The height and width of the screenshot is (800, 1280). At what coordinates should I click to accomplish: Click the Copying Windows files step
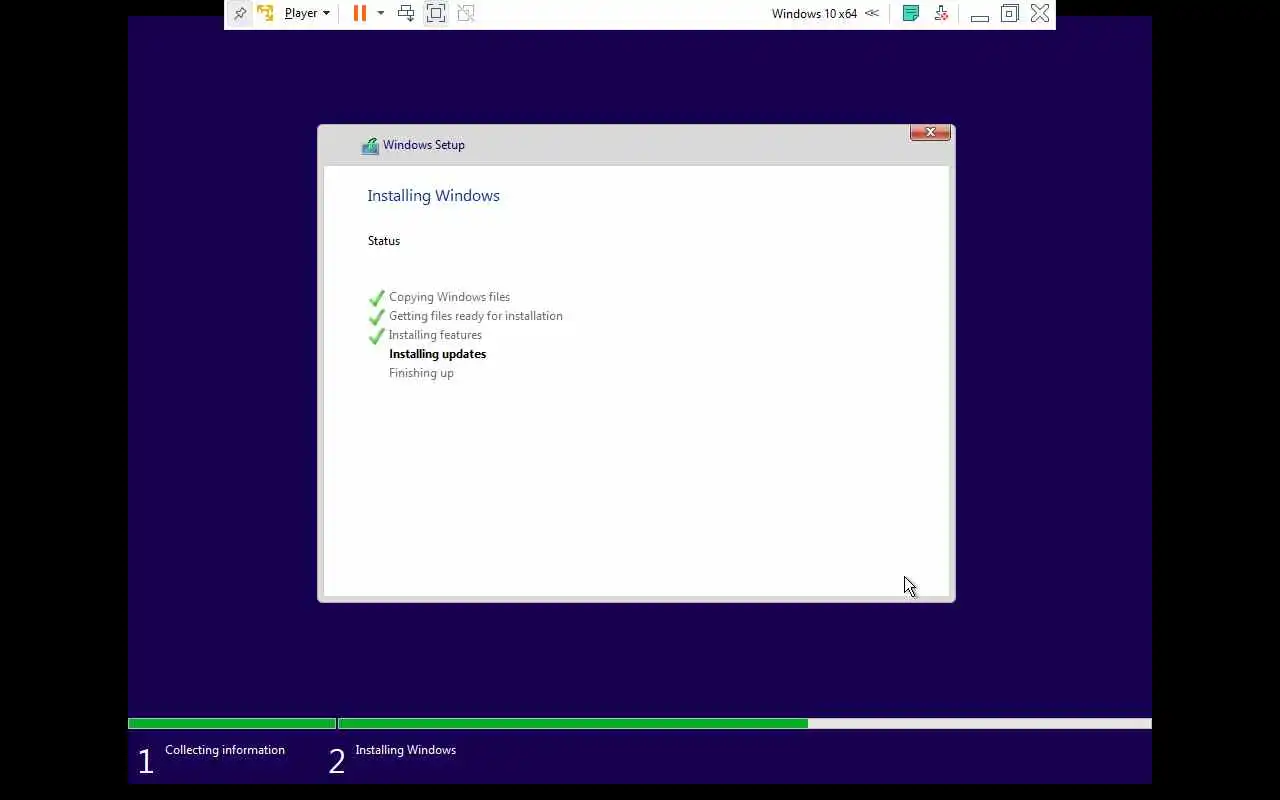(x=449, y=297)
